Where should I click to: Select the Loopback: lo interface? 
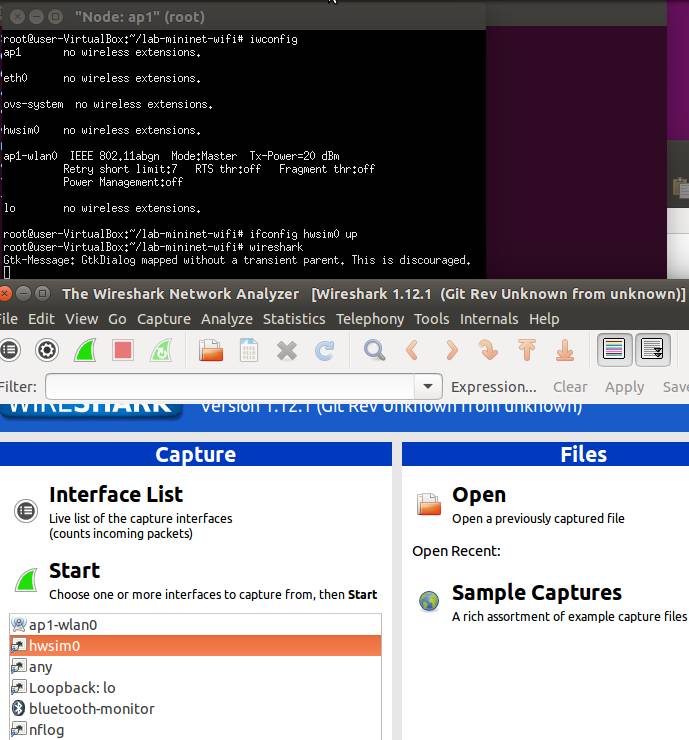click(195, 688)
